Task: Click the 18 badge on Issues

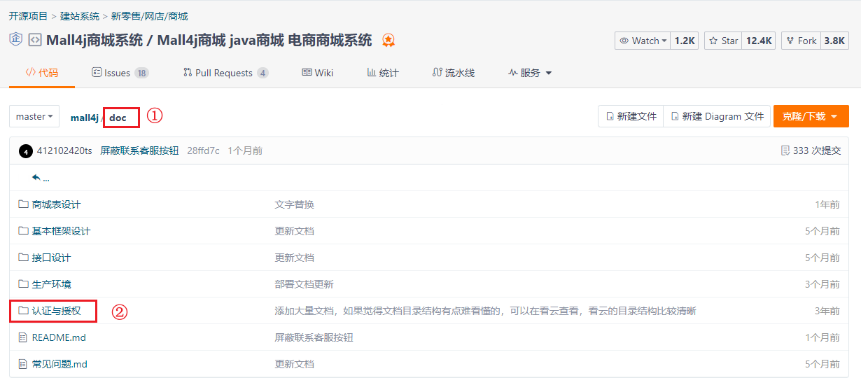Action: [141, 72]
